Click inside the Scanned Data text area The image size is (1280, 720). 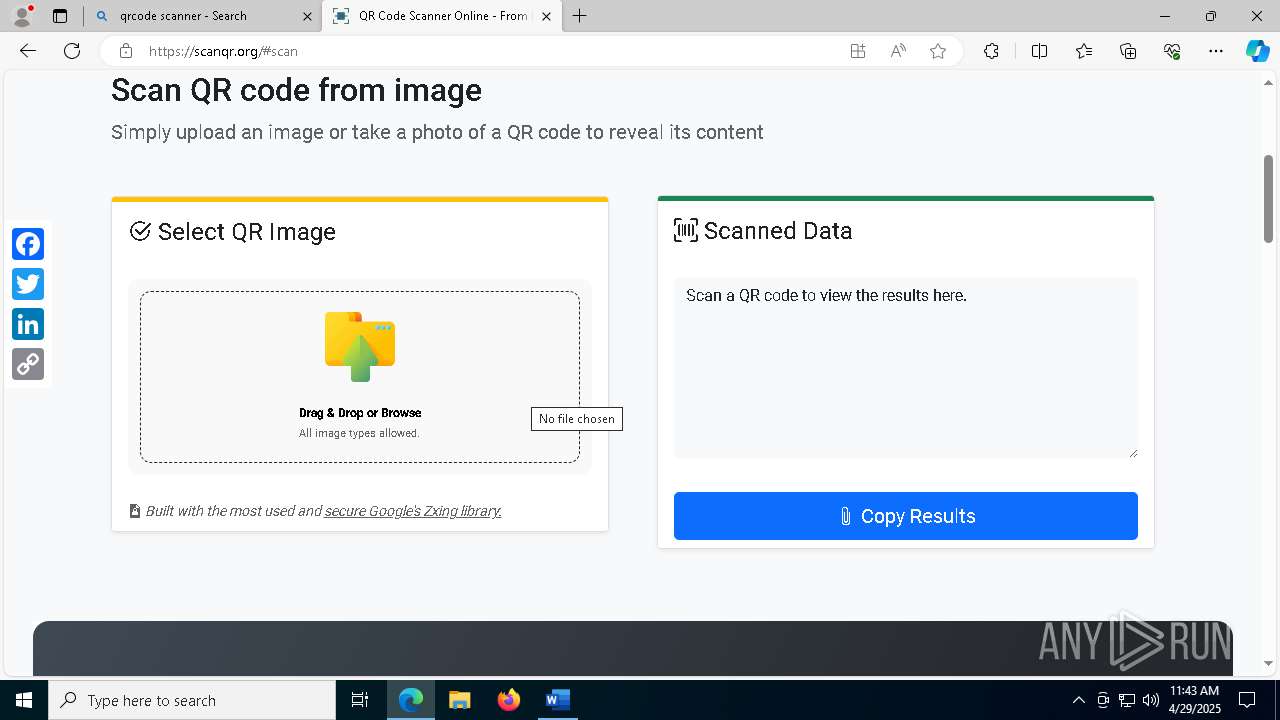[x=906, y=368]
